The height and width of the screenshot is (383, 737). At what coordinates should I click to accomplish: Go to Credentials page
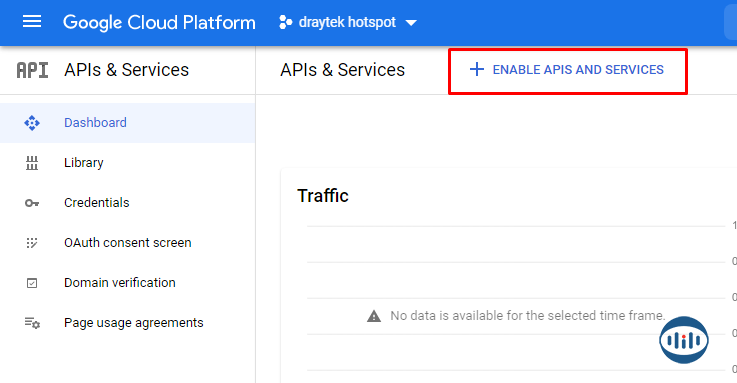click(x=127, y=203)
